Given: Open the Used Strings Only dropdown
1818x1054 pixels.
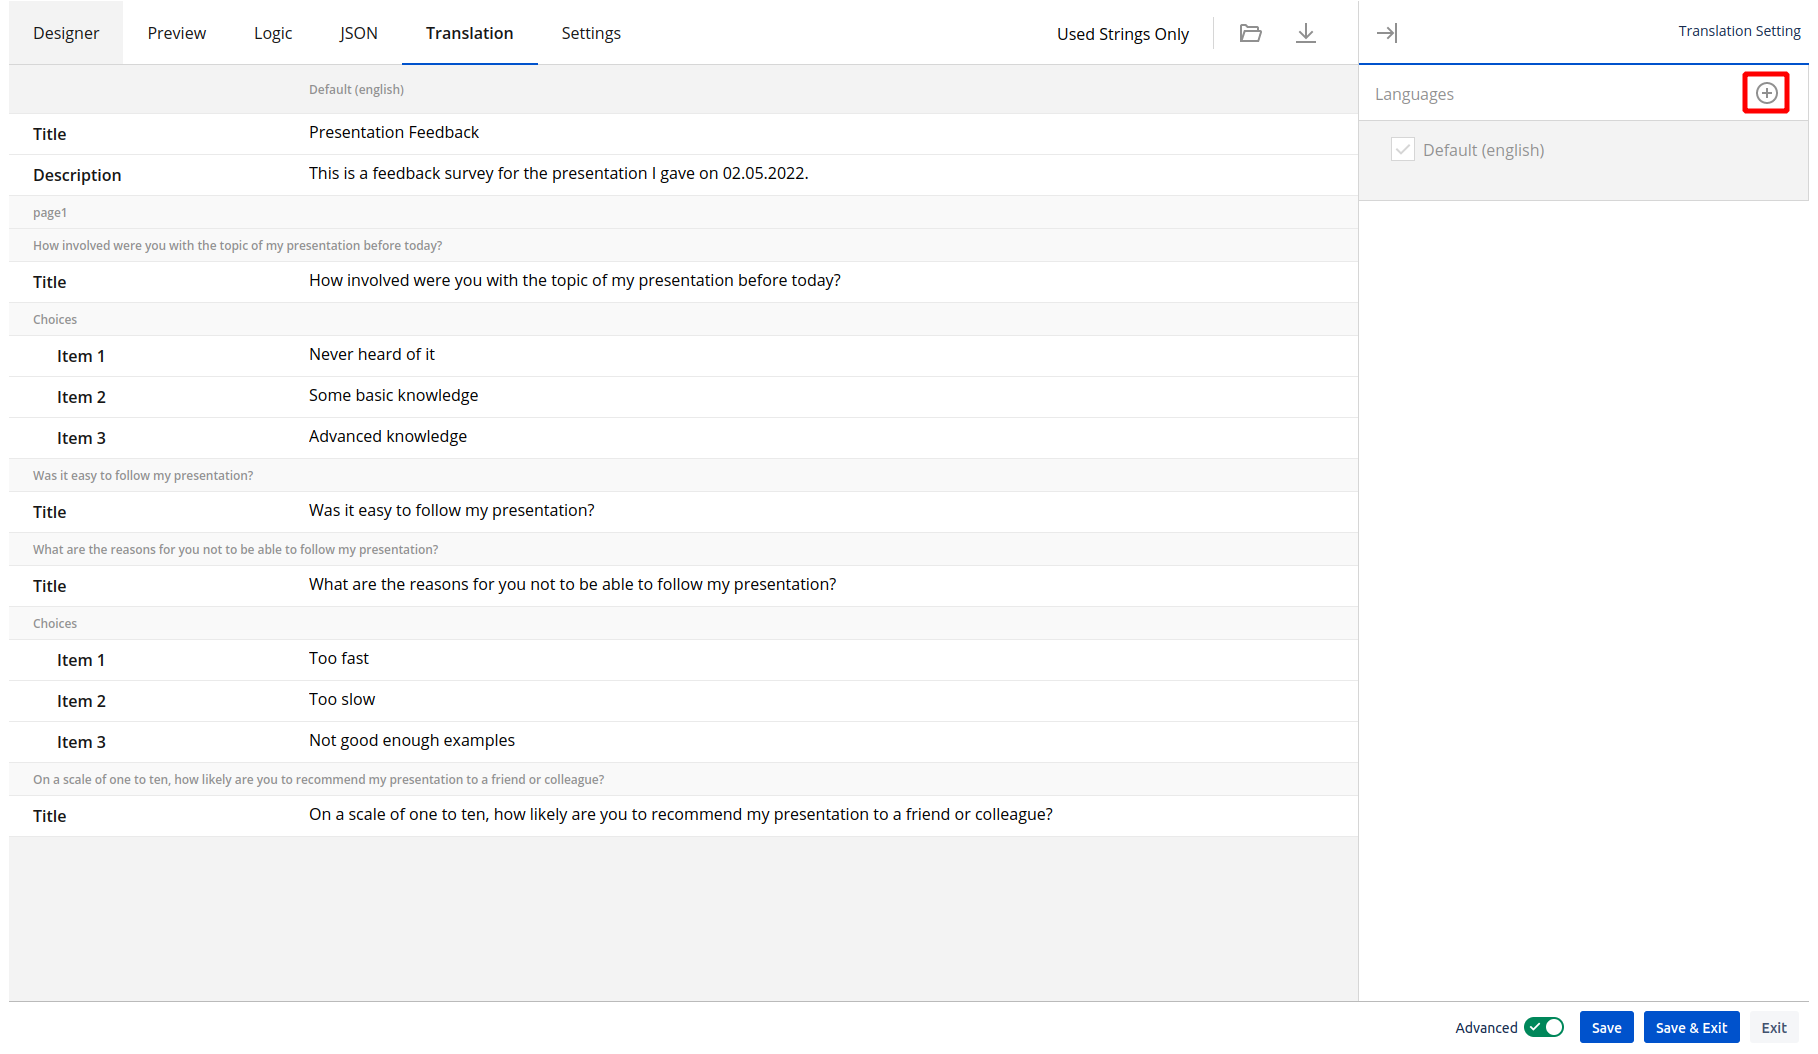Looking at the screenshot, I should (1122, 34).
